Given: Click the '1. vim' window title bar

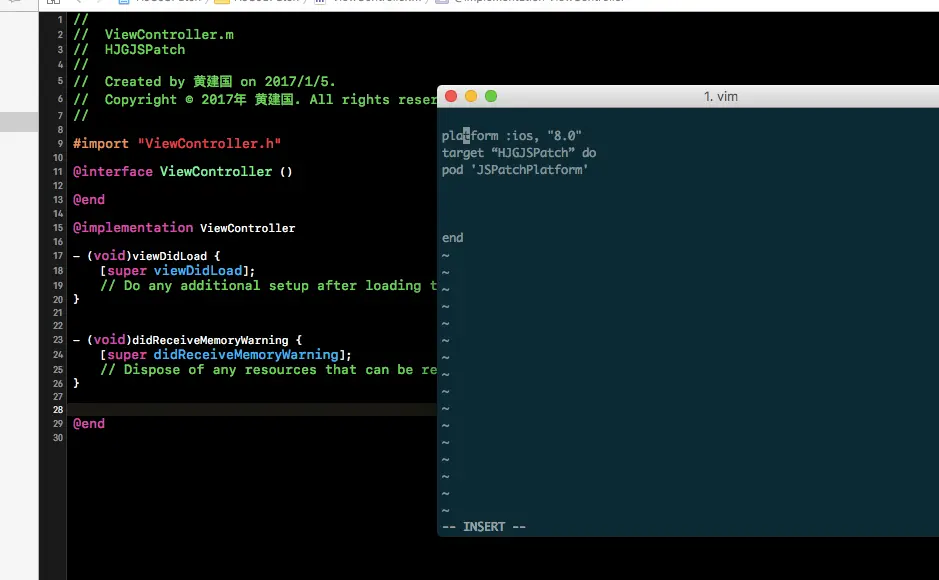Looking at the screenshot, I should point(720,96).
